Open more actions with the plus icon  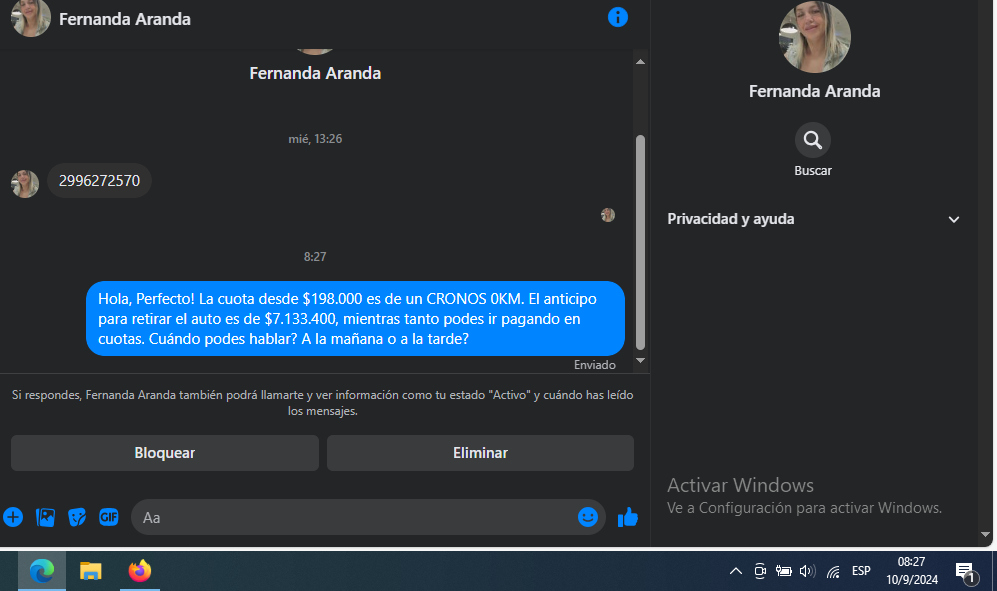click(13, 517)
